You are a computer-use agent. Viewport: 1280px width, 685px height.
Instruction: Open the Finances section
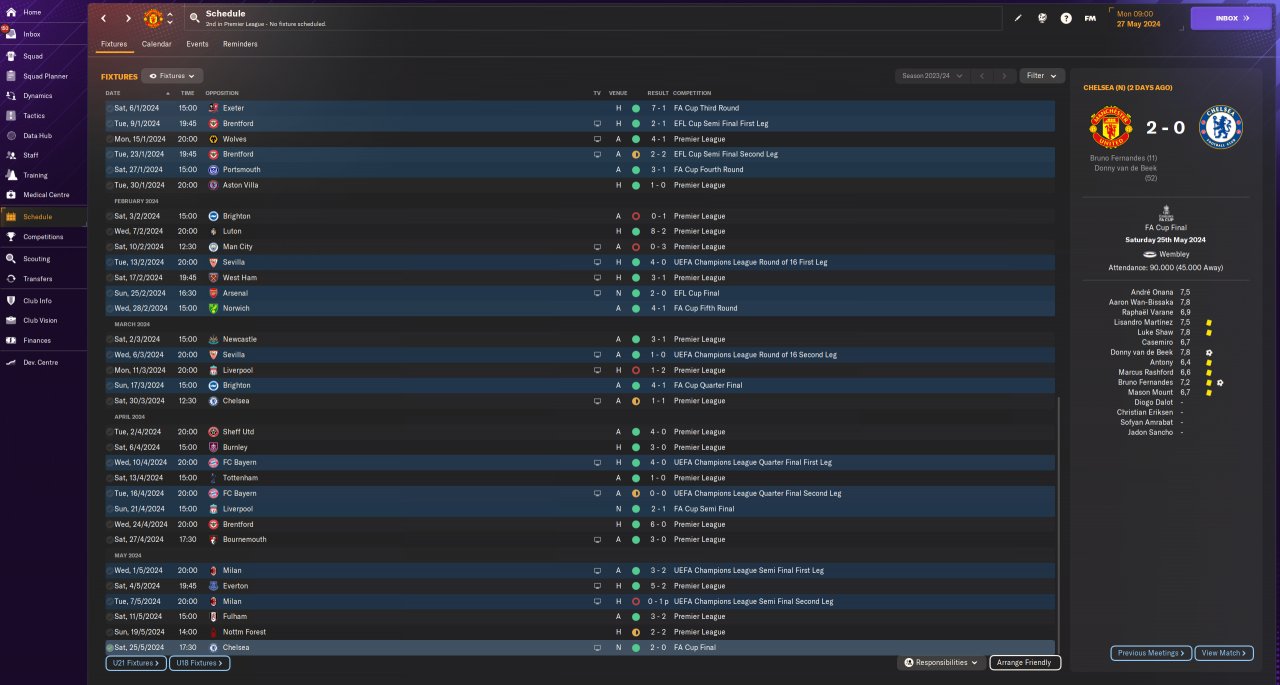[x=37, y=341]
